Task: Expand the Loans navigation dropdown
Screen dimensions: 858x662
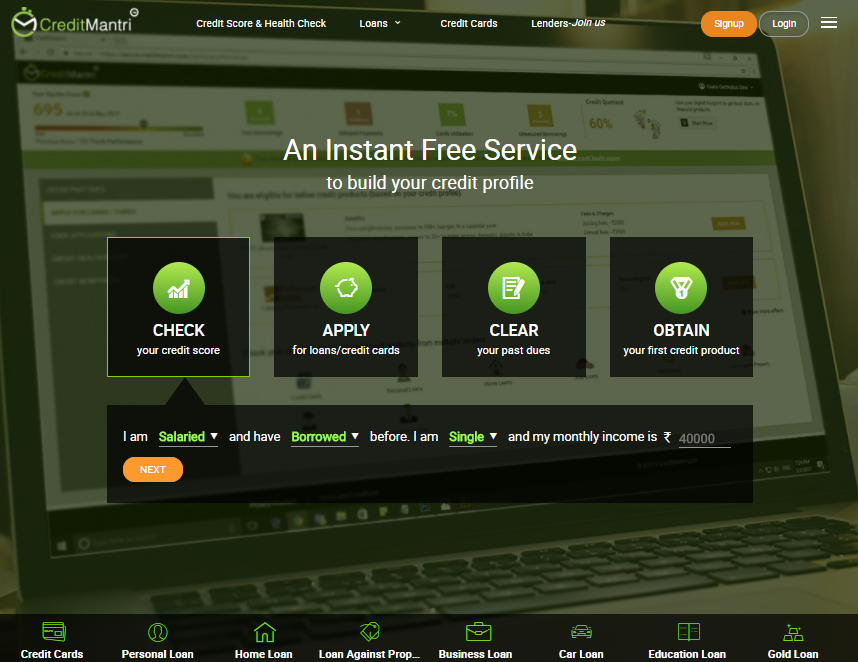Action: pos(380,22)
